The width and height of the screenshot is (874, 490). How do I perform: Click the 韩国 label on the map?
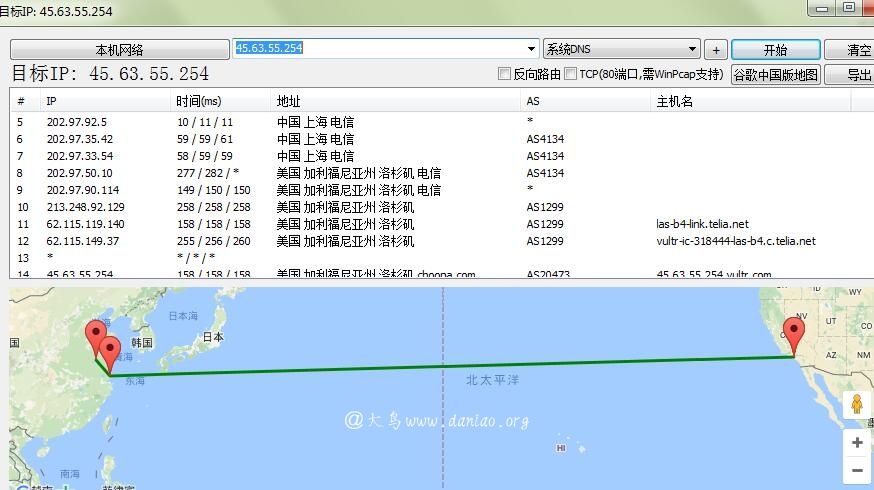pos(142,342)
